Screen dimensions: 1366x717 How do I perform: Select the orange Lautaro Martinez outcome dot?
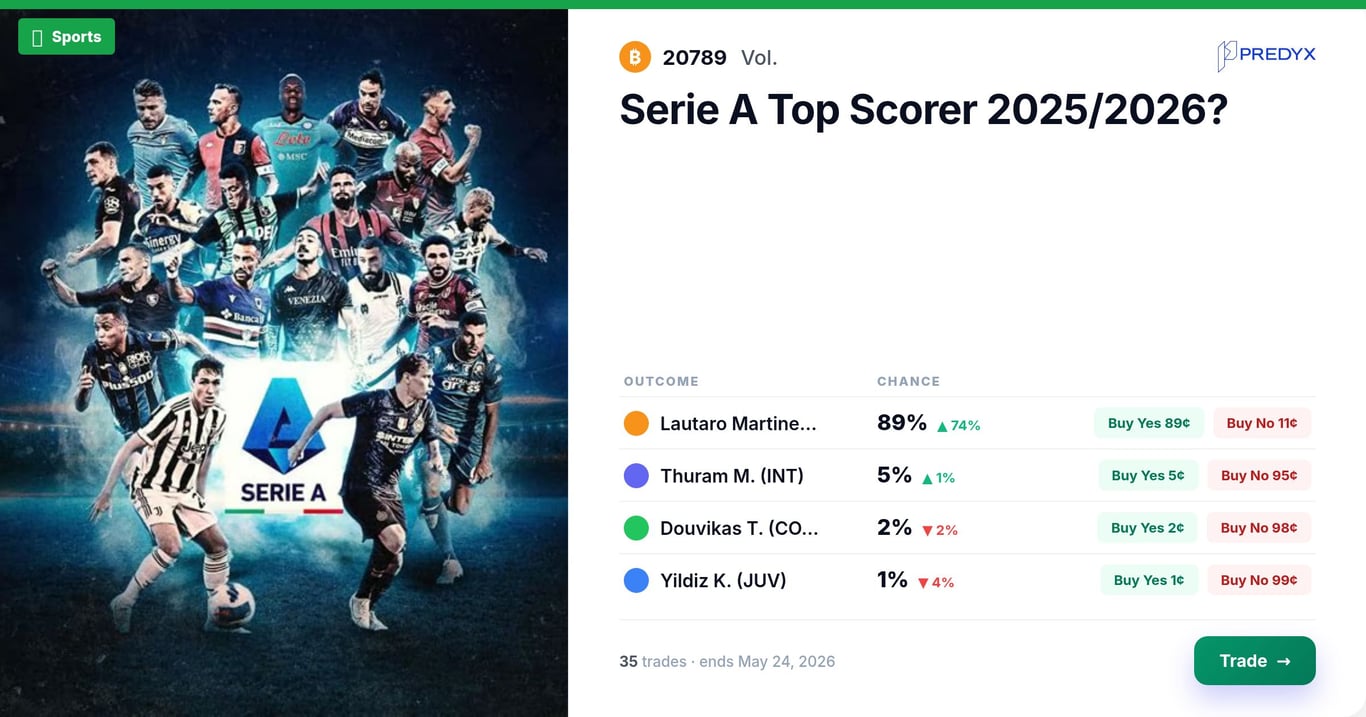[636, 423]
